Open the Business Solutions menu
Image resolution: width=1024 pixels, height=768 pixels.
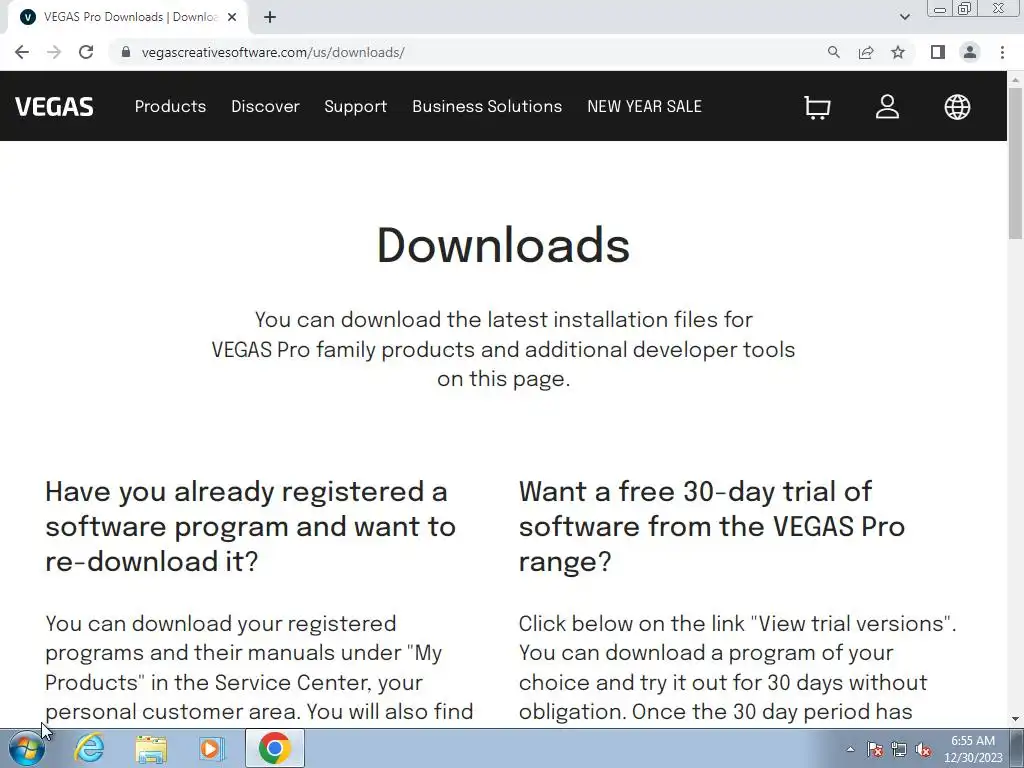(487, 106)
